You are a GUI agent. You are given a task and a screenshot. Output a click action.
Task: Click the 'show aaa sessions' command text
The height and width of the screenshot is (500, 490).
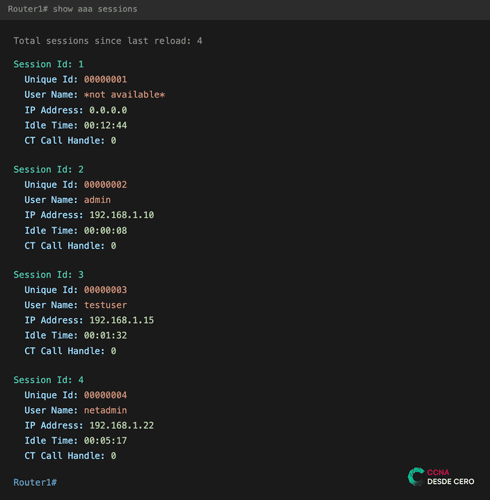coord(95,9)
